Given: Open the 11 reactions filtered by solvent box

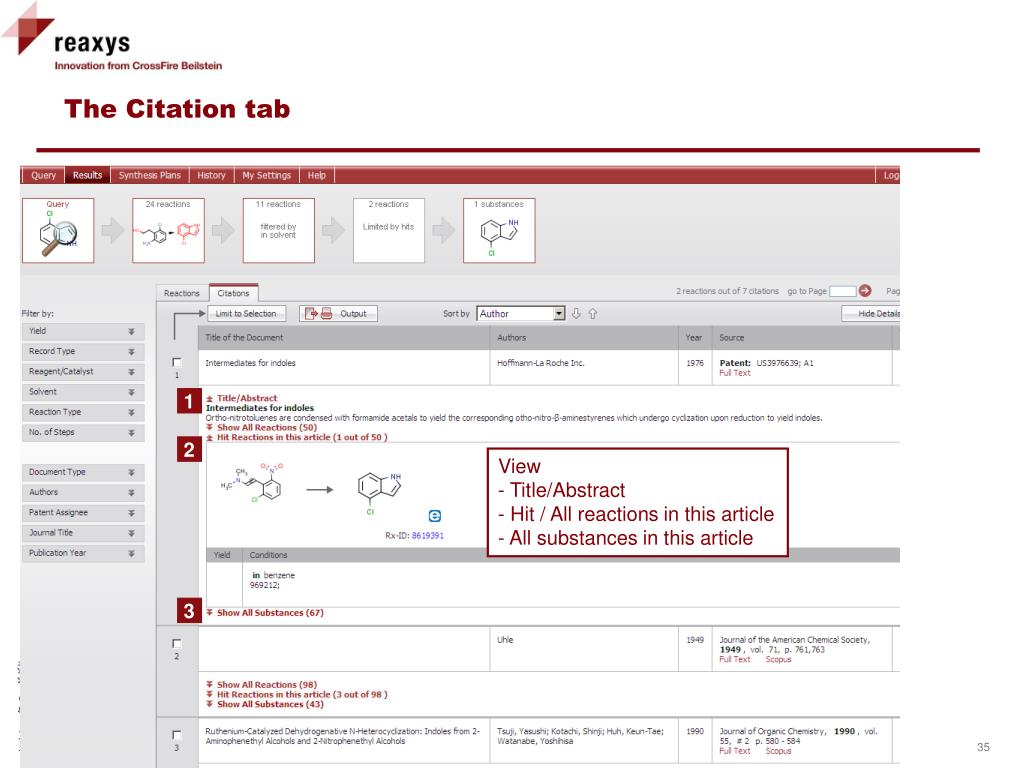Looking at the screenshot, I should (278, 231).
